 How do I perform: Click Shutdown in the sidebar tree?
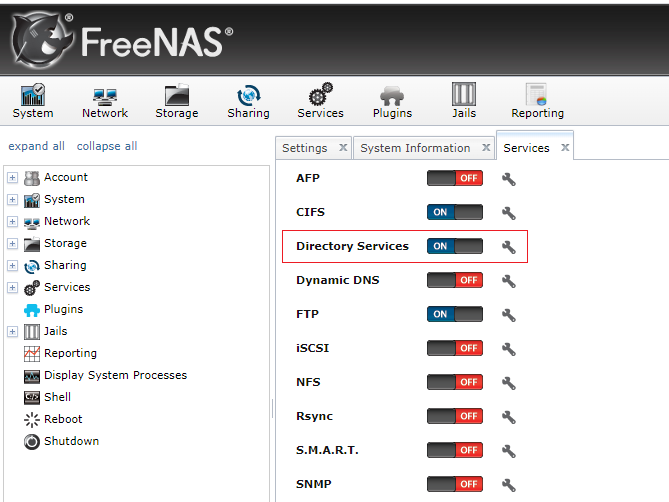(x=71, y=441)
